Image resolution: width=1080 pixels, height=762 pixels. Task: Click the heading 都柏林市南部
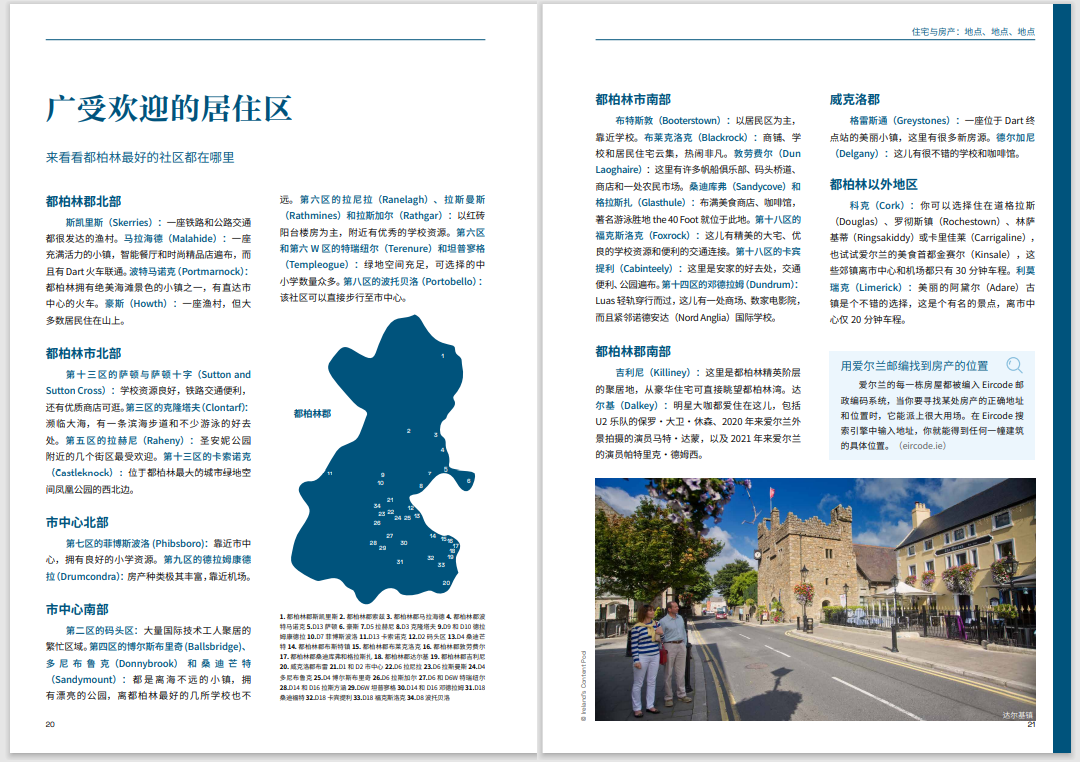click(633, 99)
